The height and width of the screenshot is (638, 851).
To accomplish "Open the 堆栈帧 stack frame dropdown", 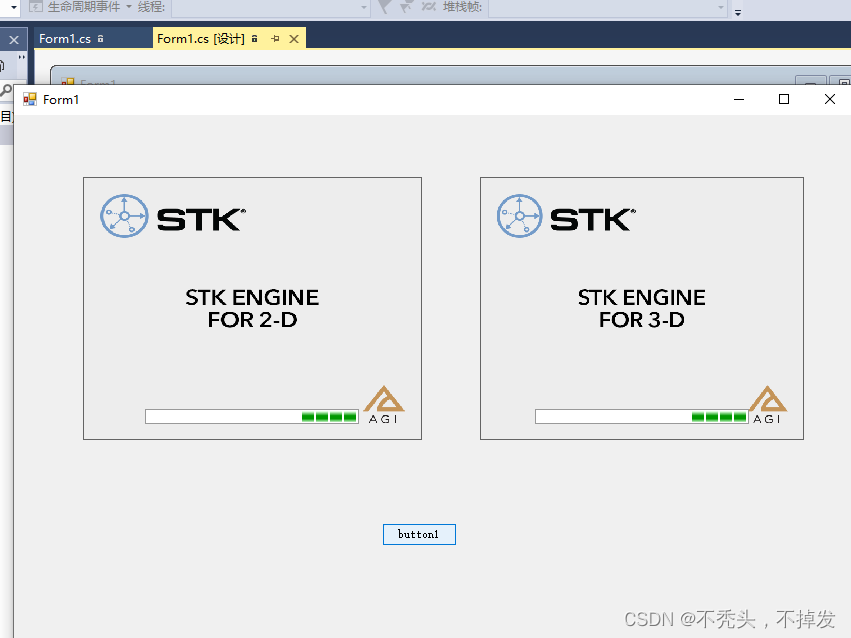I will point(720,9).
